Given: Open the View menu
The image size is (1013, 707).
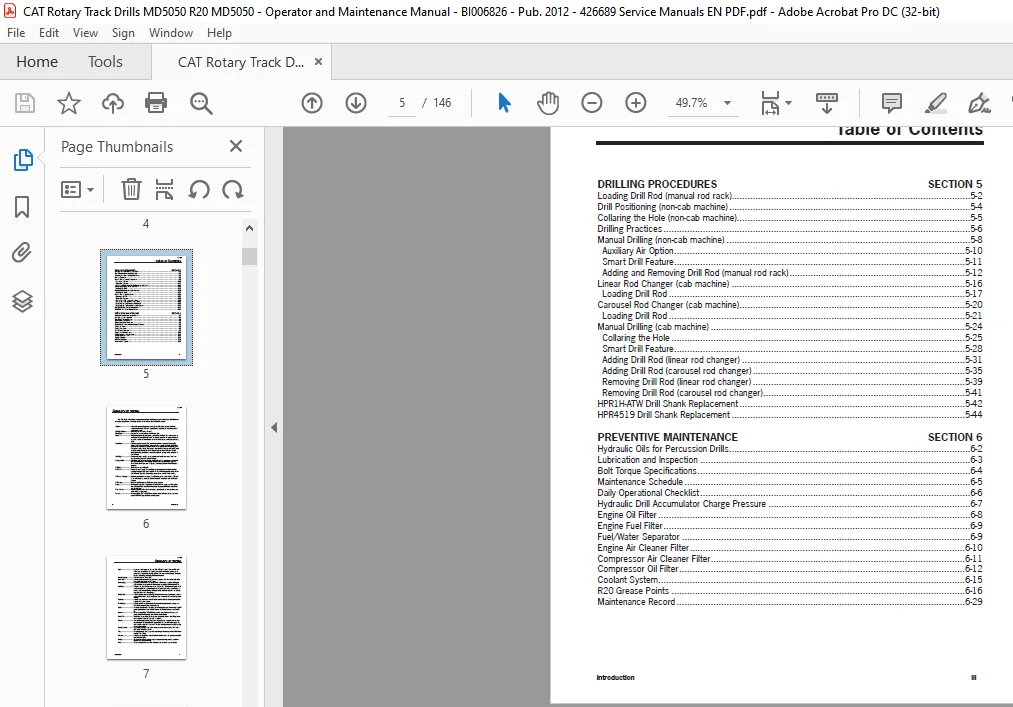Looking at the screenshot, I should [x=85, y=32].
